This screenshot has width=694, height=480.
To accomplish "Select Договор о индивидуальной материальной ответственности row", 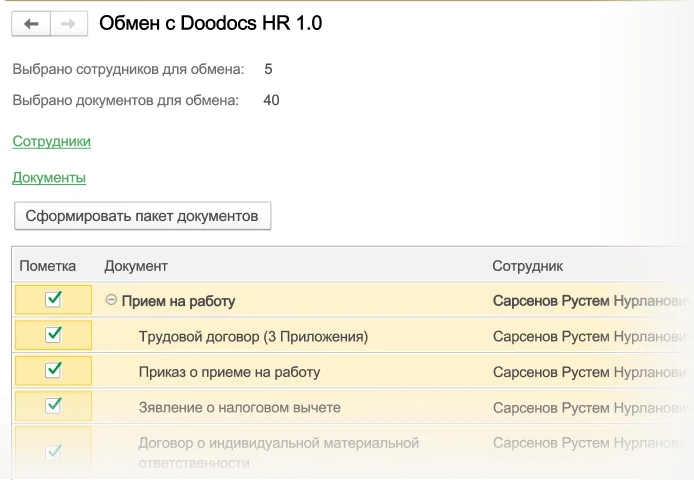I will coord(278,453).
